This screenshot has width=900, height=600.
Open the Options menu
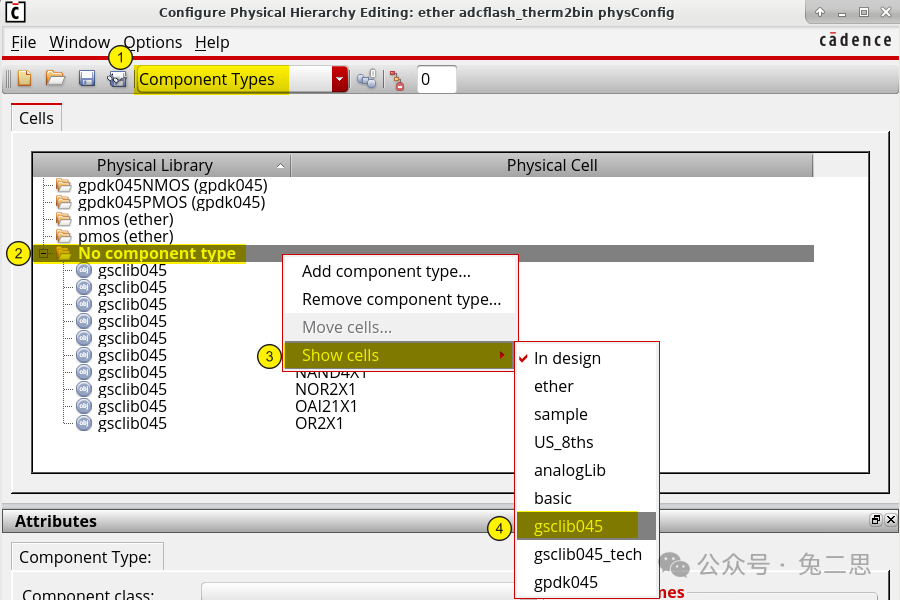[x=153, y=42]
